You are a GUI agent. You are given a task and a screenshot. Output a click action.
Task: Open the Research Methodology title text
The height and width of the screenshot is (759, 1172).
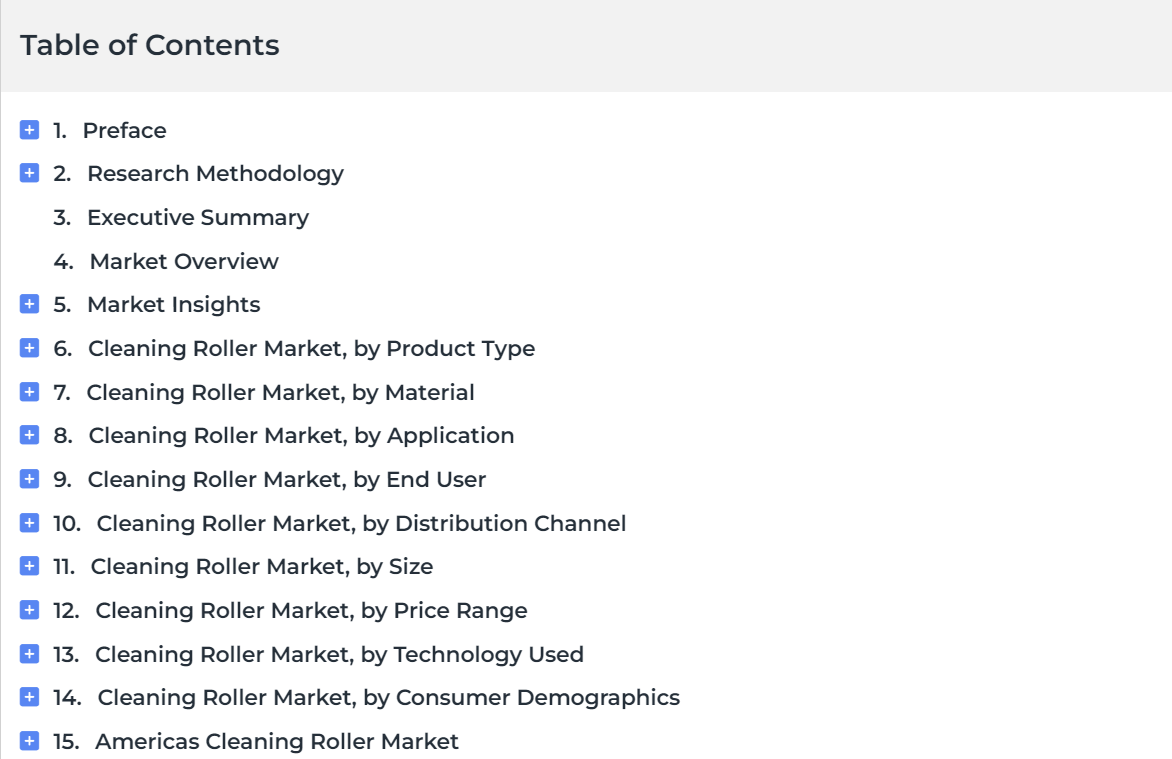coord(215,174)
